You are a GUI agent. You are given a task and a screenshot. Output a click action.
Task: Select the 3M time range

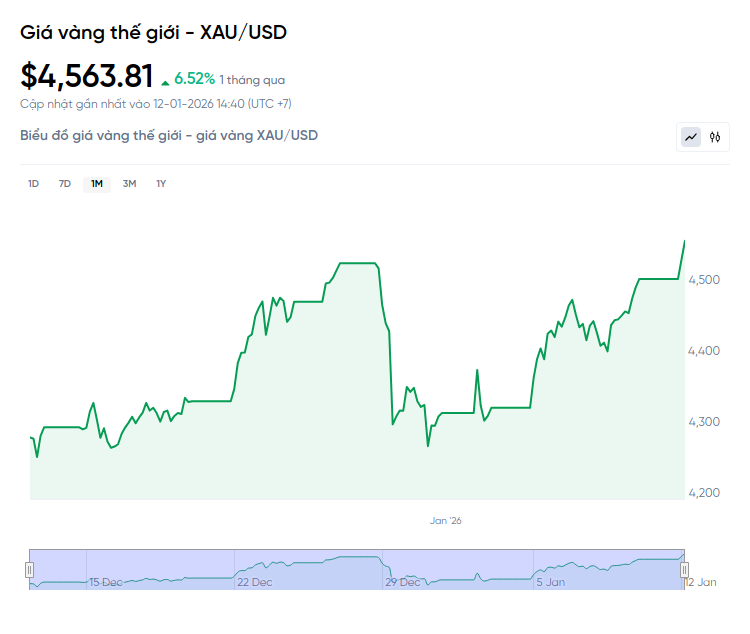(x=129, y=184)
